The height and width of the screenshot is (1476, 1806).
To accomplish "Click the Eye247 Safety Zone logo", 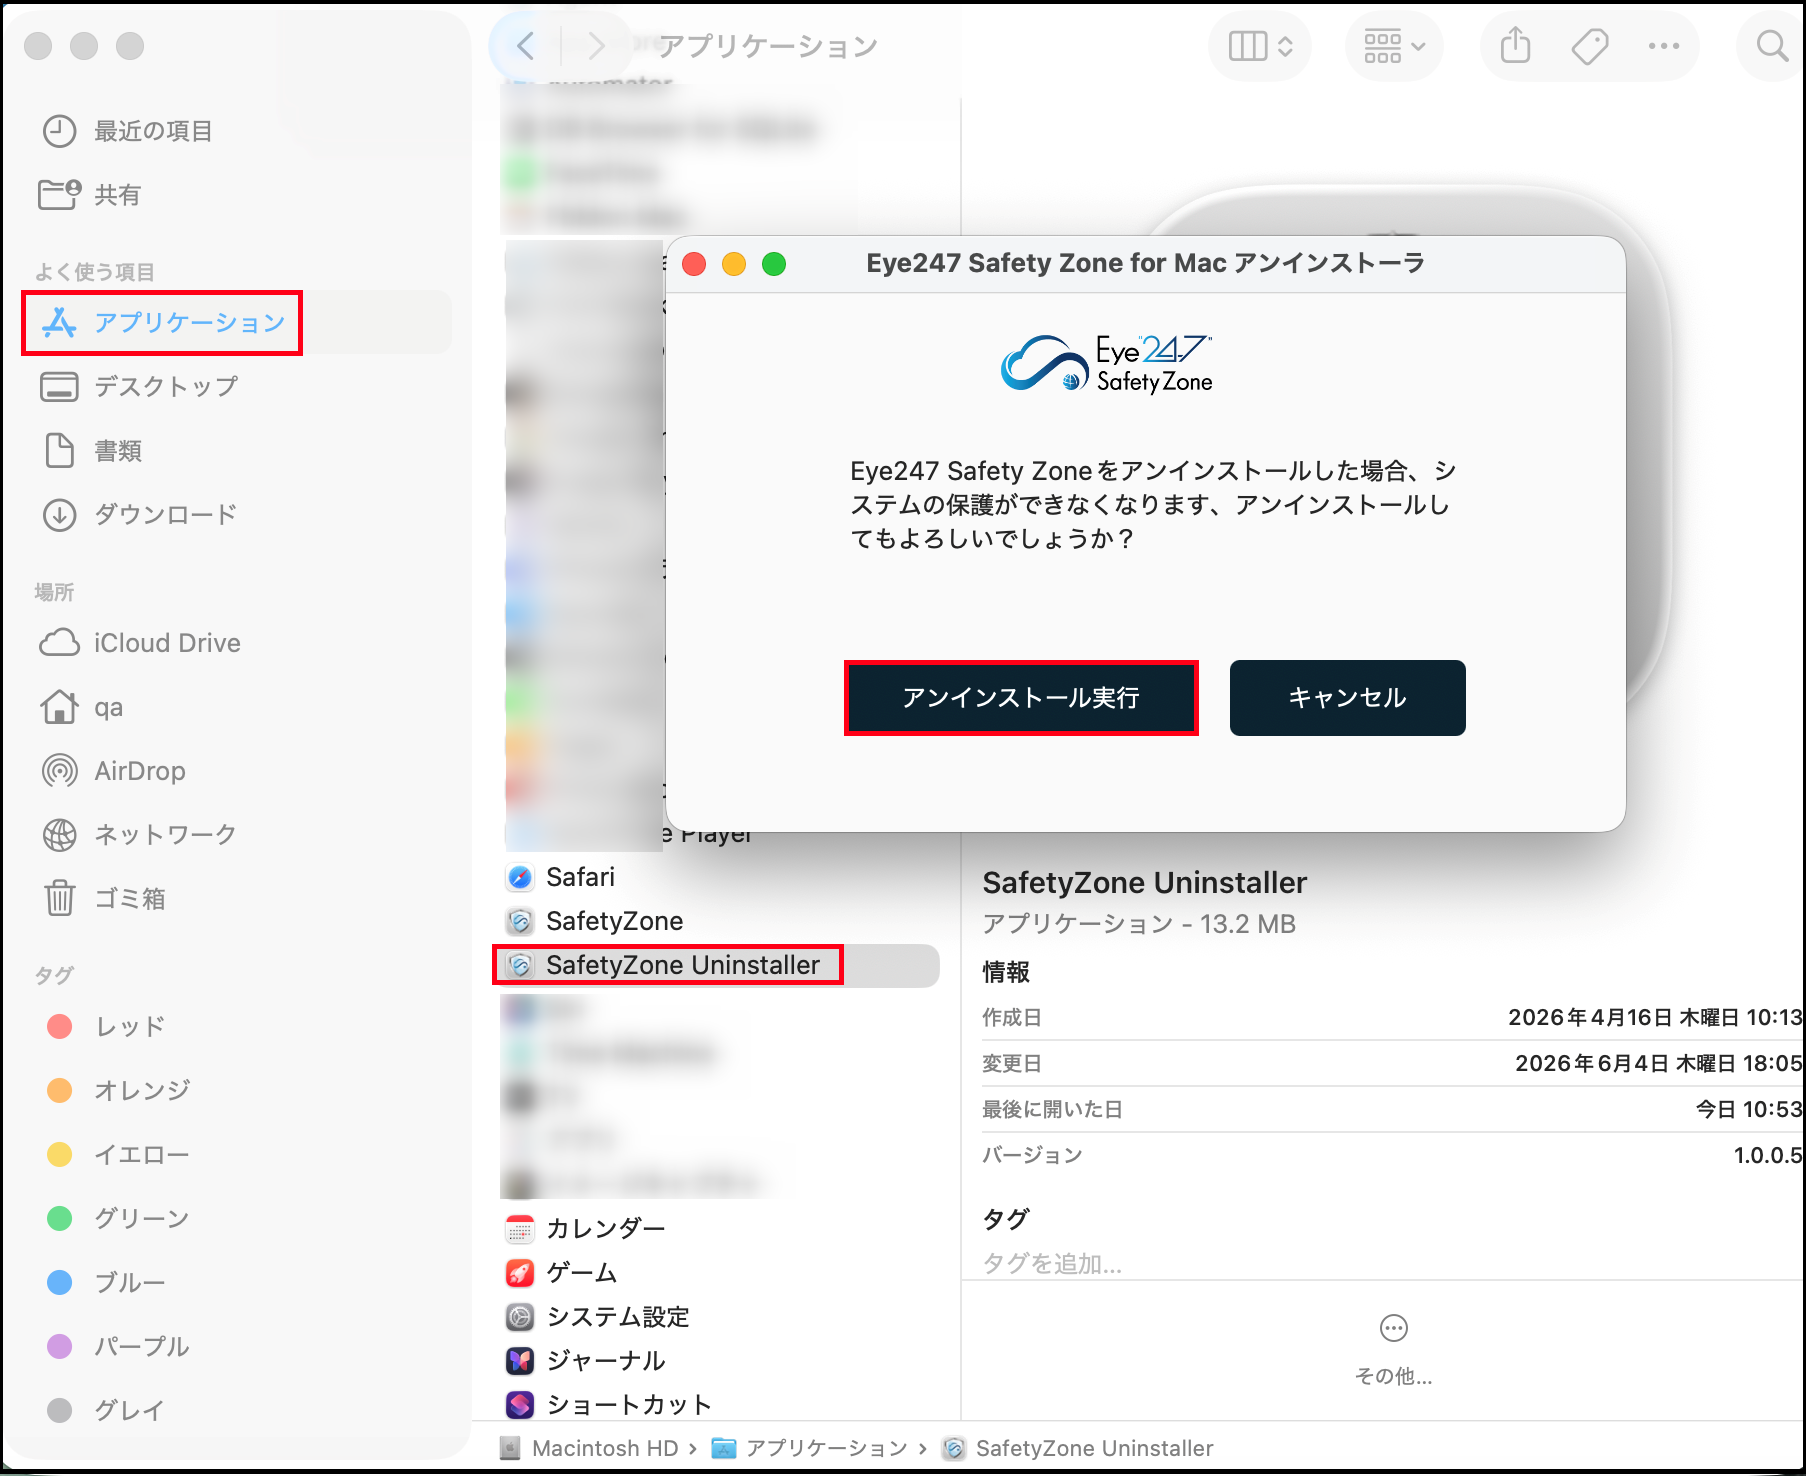I will [x=1107, y=364].
